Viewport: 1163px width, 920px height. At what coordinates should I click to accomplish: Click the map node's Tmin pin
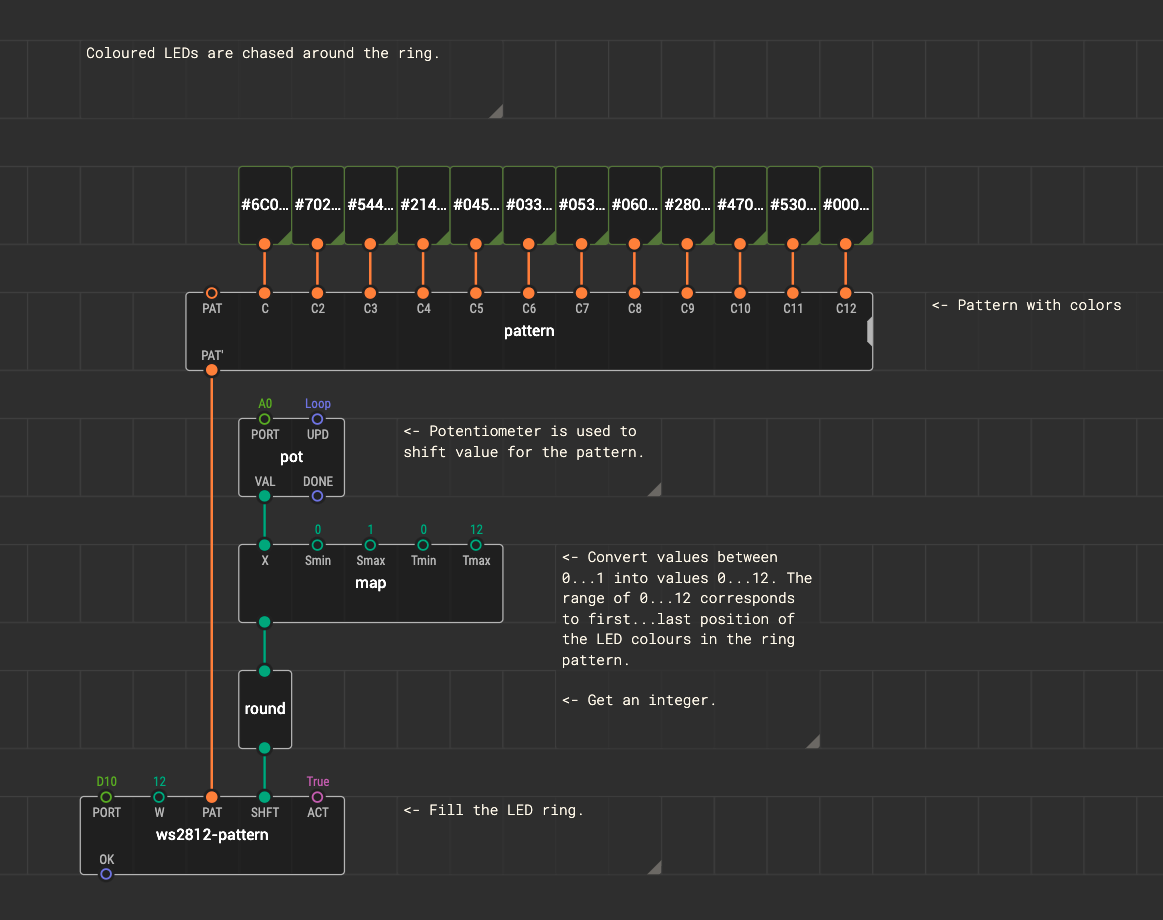click(423, 545)
